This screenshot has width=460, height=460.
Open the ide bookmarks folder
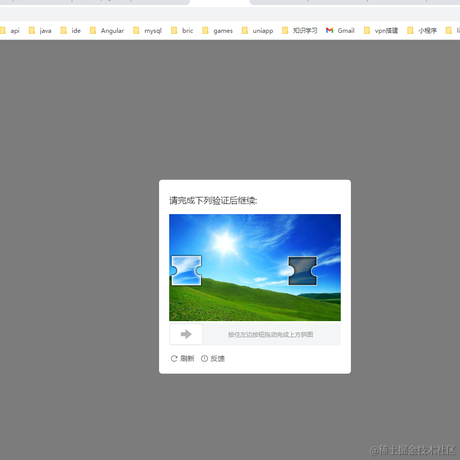tap(71, 31)
